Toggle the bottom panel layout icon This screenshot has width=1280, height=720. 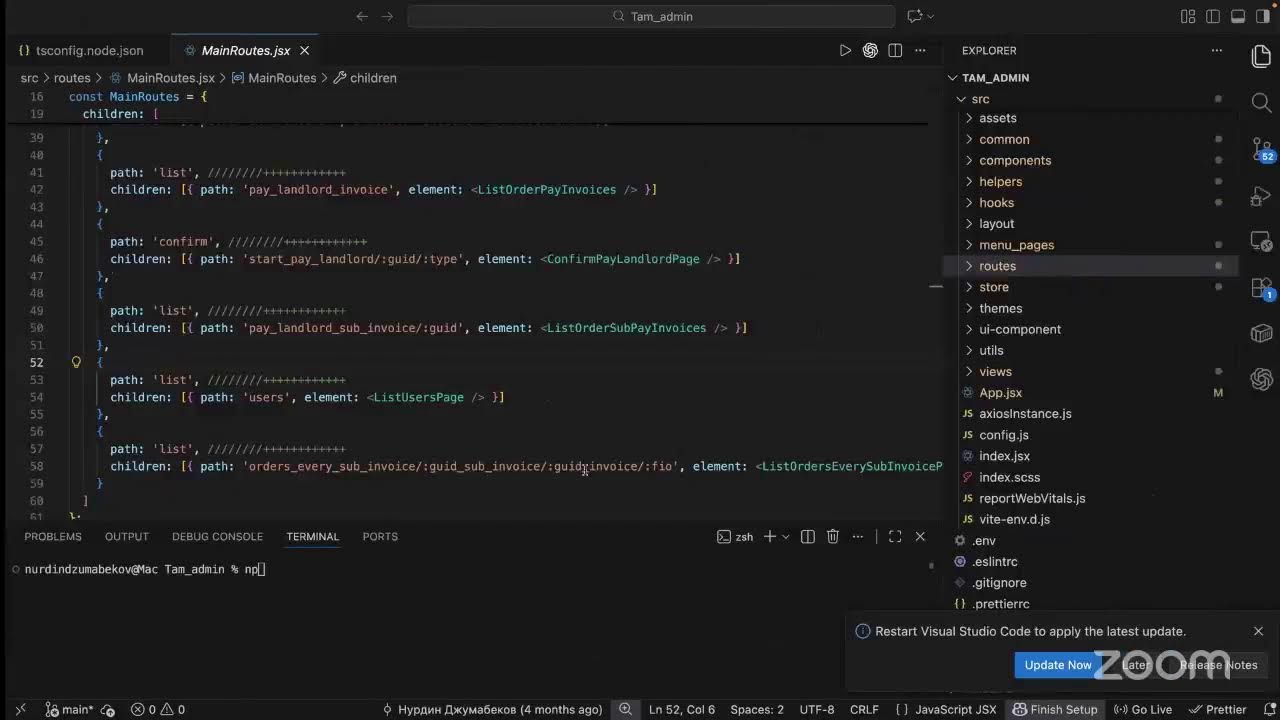click(1238, 16)
